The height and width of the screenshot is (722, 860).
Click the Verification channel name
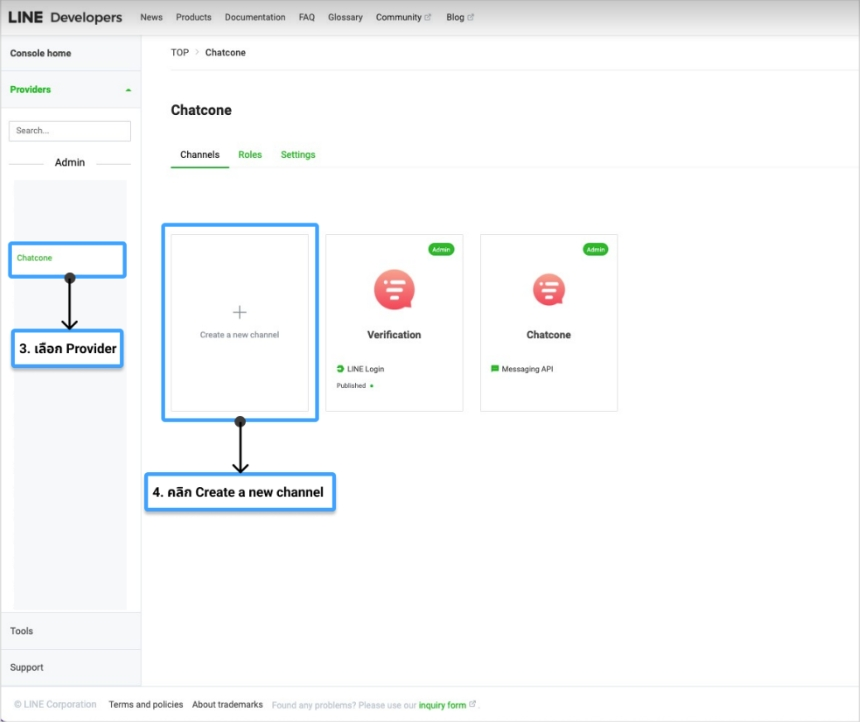tap(394, 335)
